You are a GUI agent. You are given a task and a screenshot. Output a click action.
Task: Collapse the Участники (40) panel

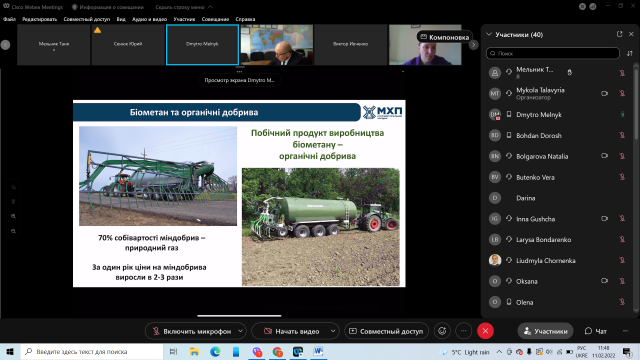coord(489,35)
